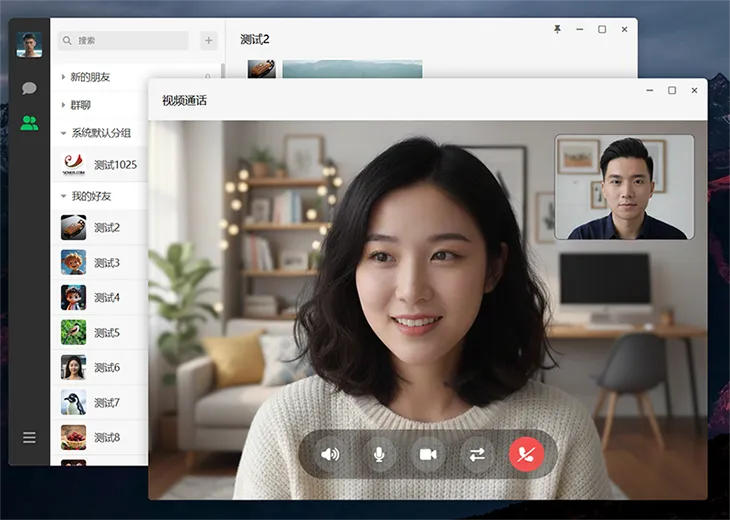The image size is (730, 520).
Task: Turn off the video camera
Action: (428, 454)
